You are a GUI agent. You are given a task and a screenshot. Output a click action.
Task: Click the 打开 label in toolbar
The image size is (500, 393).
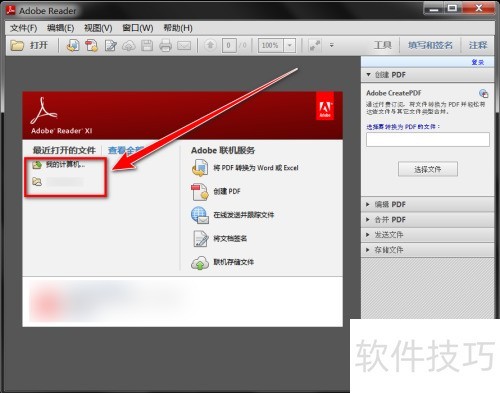[x=39, y=45]
